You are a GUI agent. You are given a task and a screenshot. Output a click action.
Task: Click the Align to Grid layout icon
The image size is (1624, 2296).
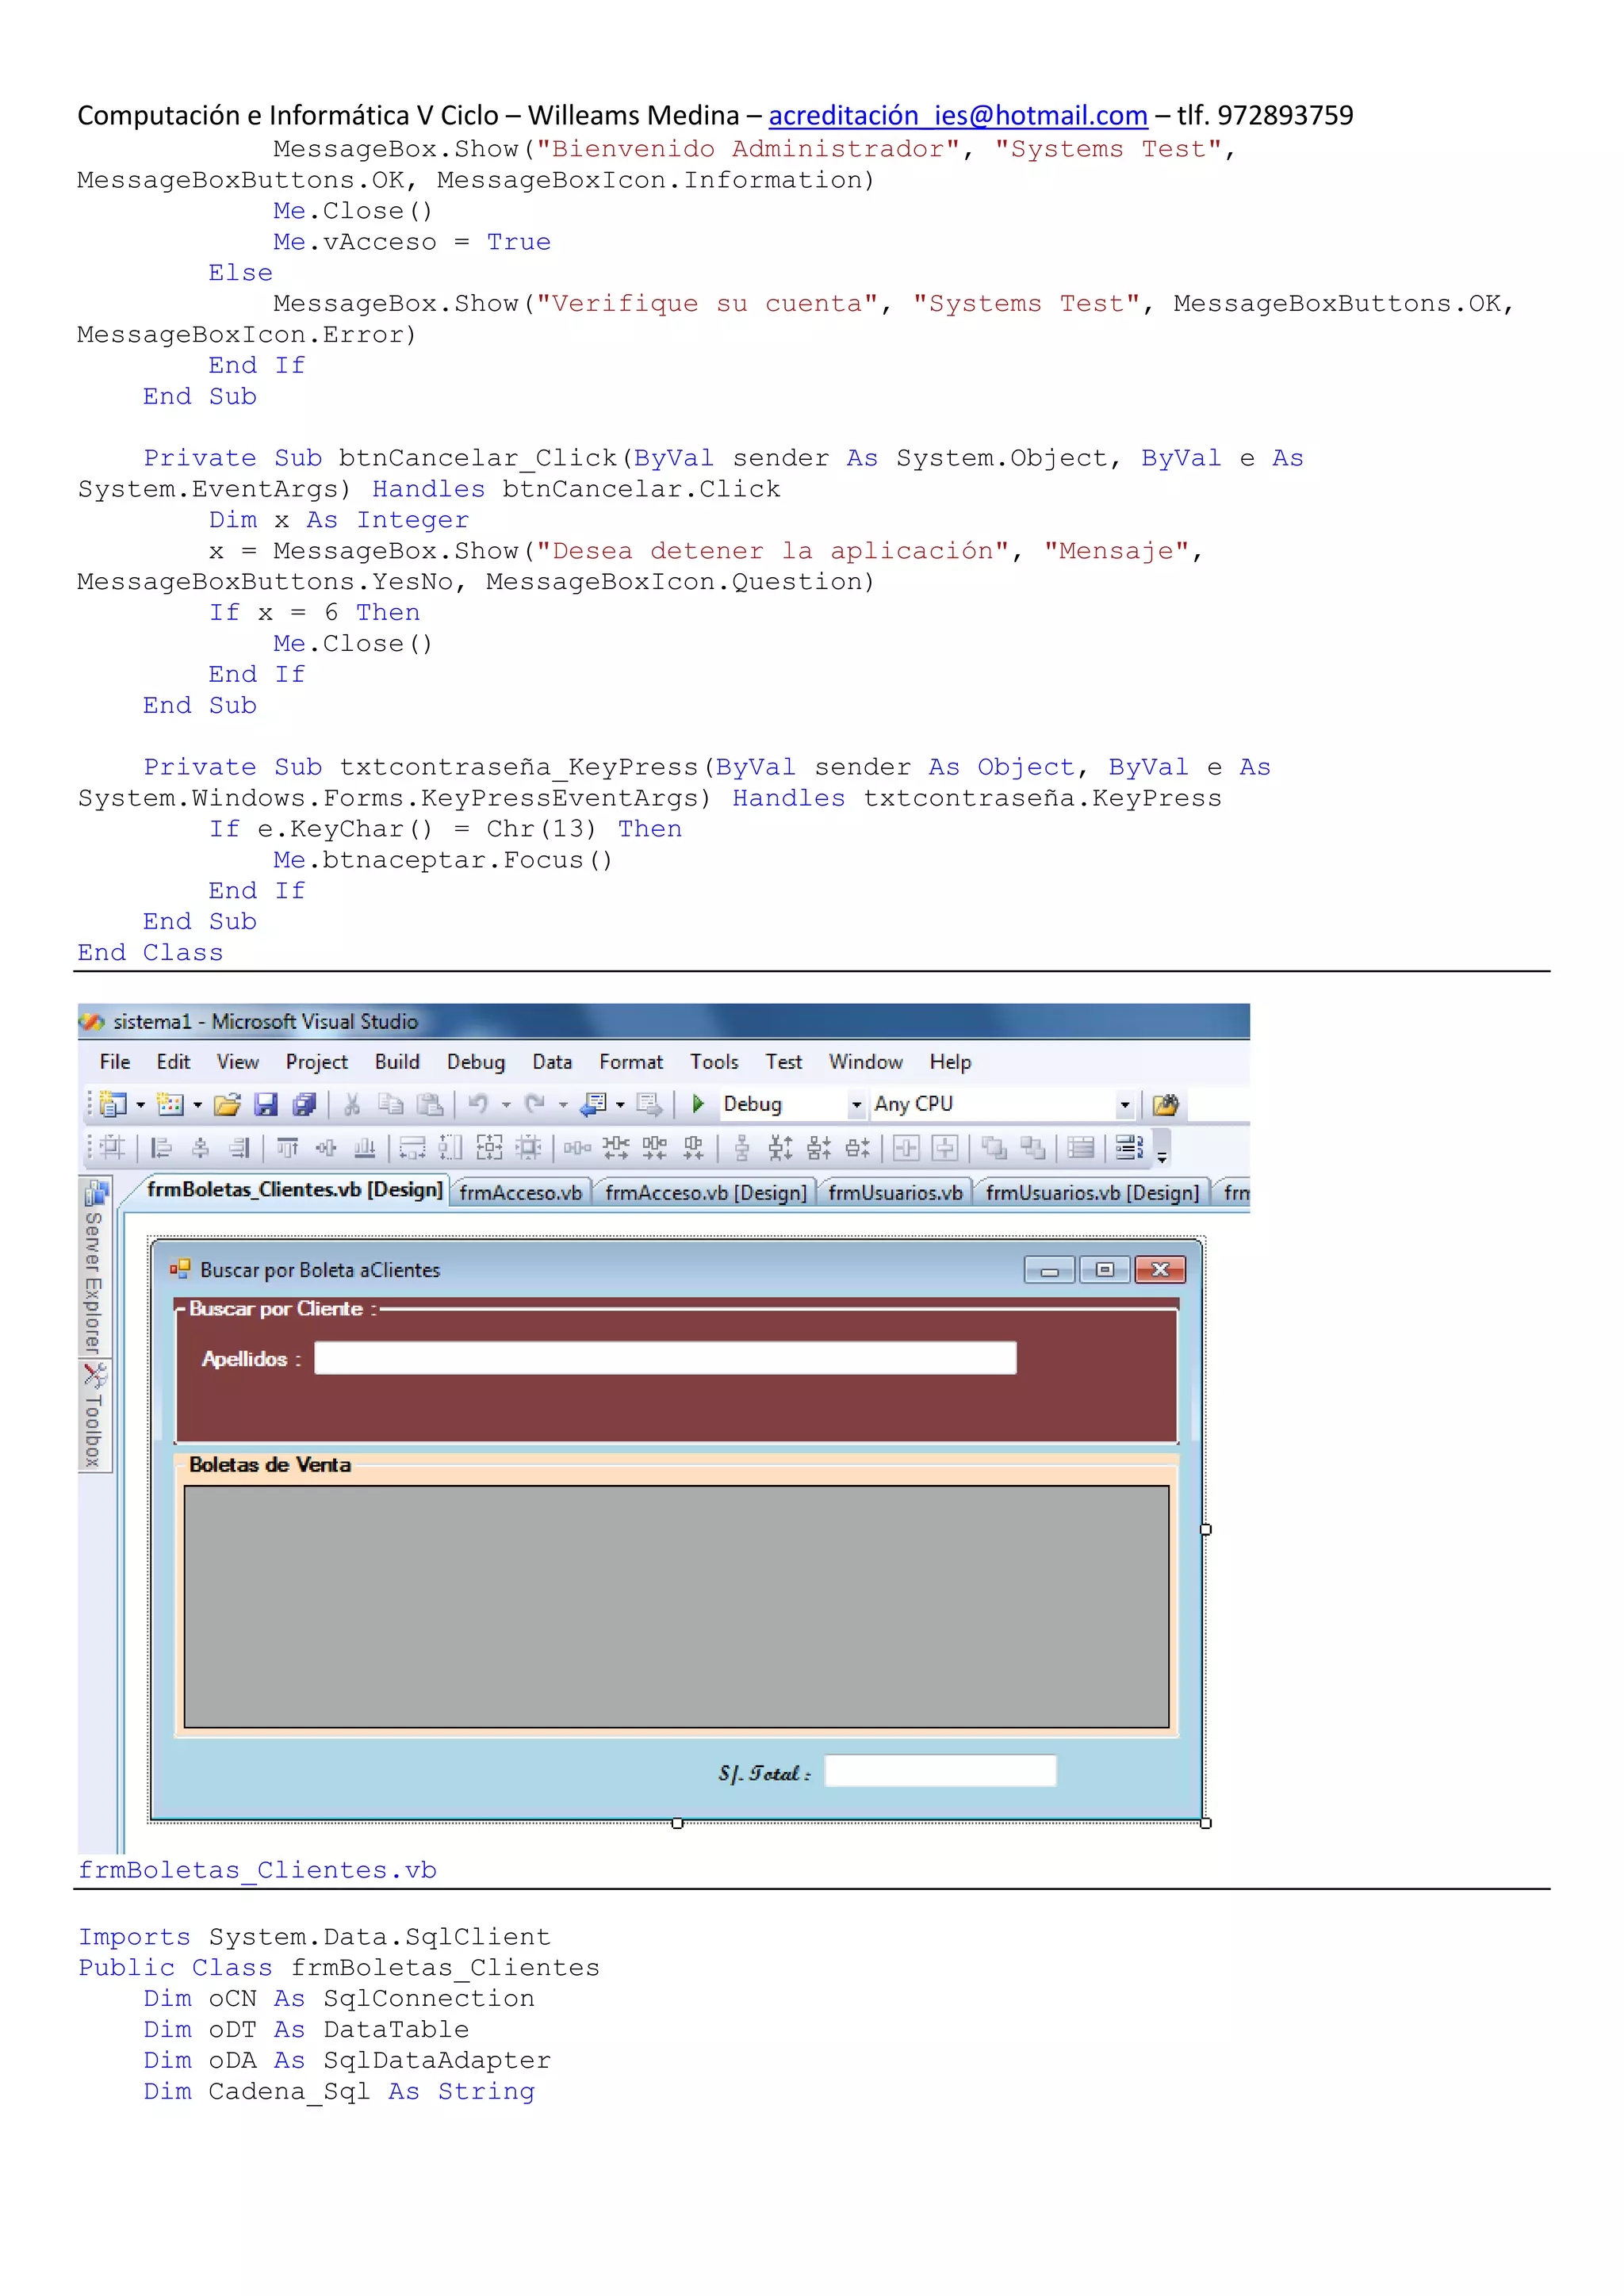click(x=112, y=1148)
